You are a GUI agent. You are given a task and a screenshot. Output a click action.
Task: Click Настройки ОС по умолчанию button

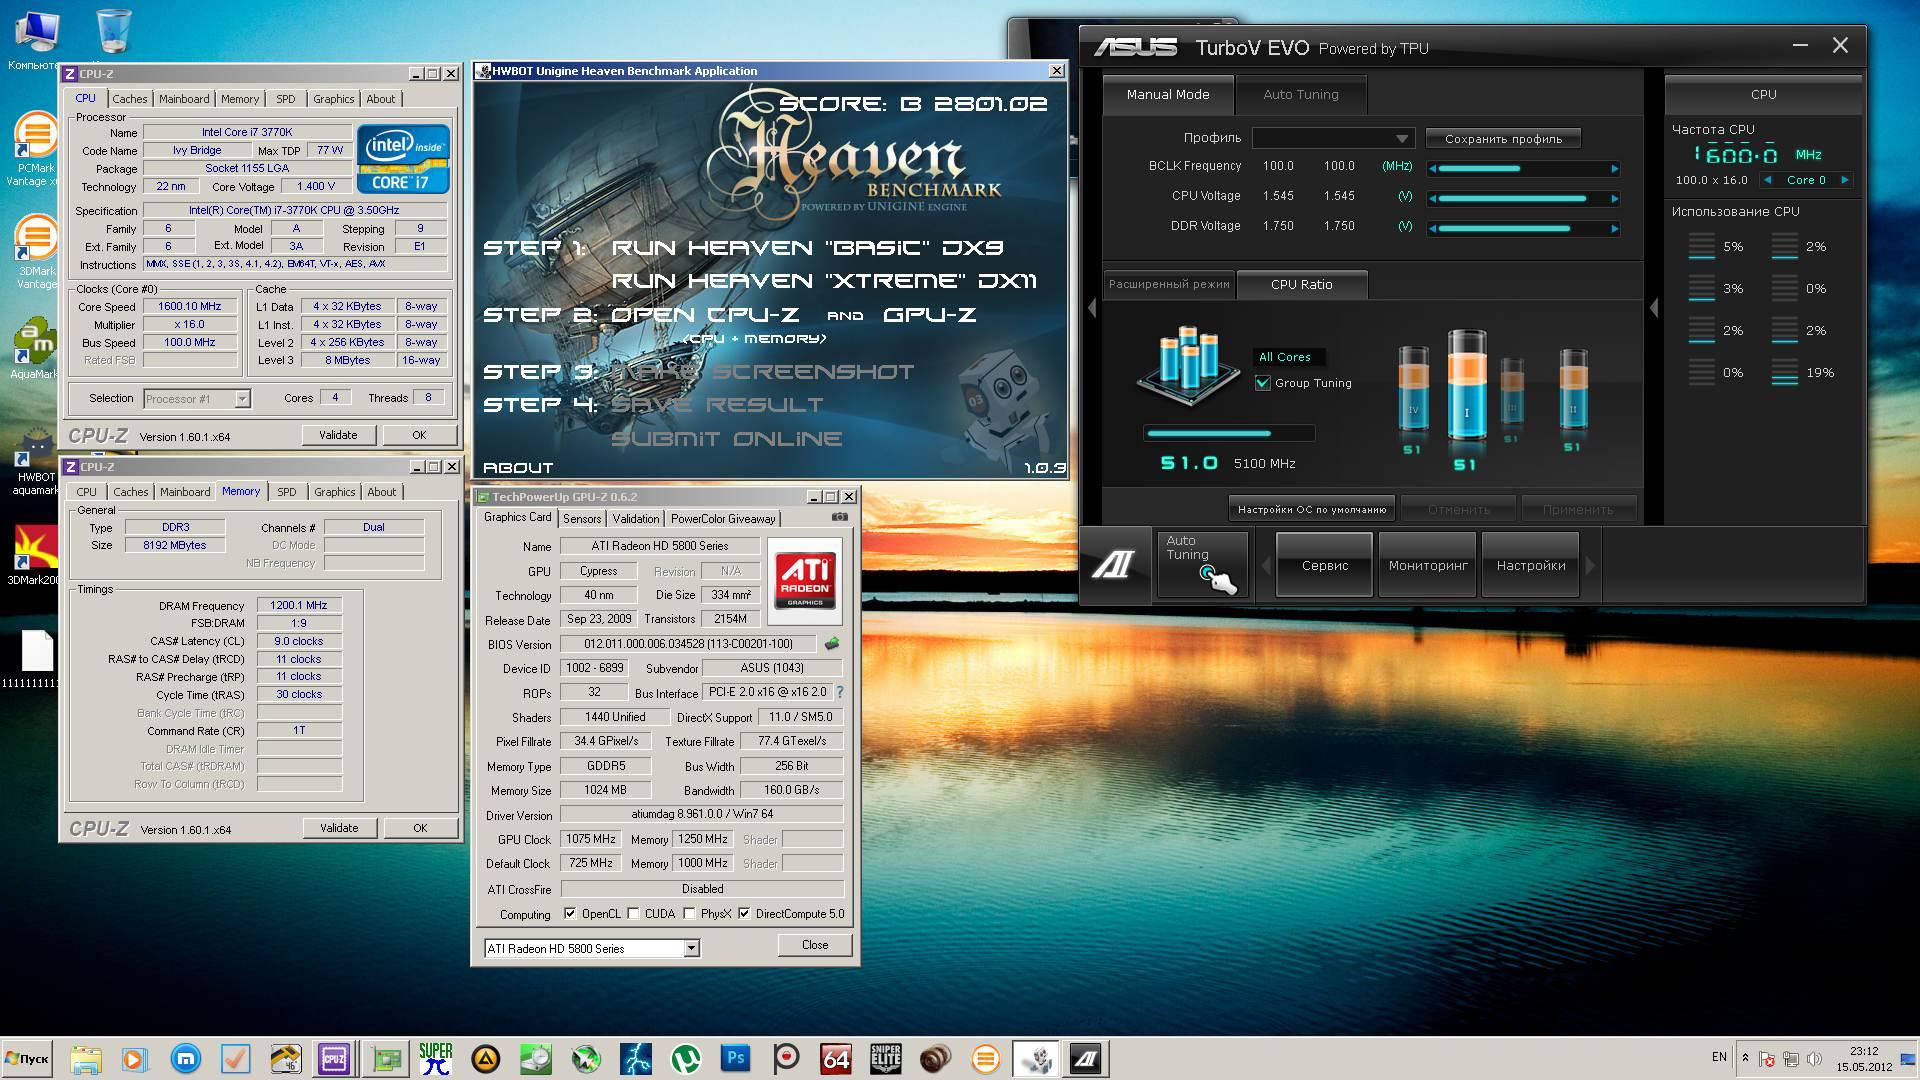tap(1312, 509)
